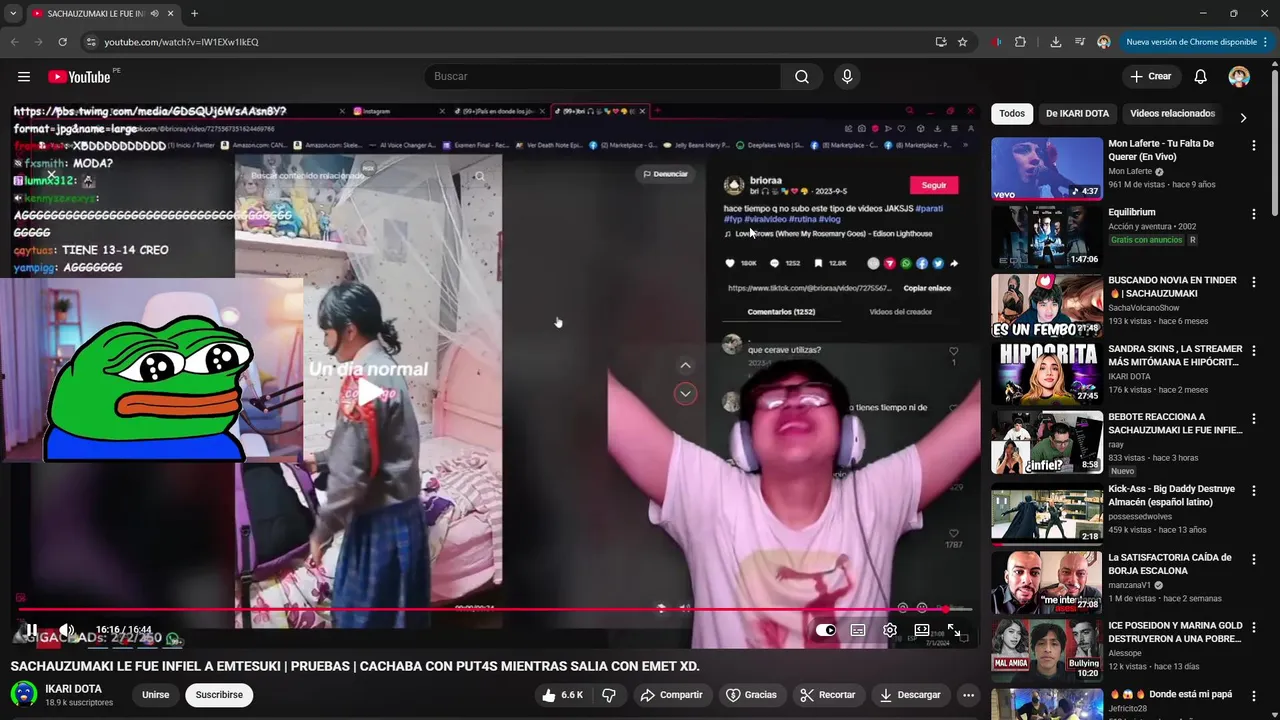Start voice search with the microphone icon
Viewport: 1280px width, 720px height.
[847, 77]
